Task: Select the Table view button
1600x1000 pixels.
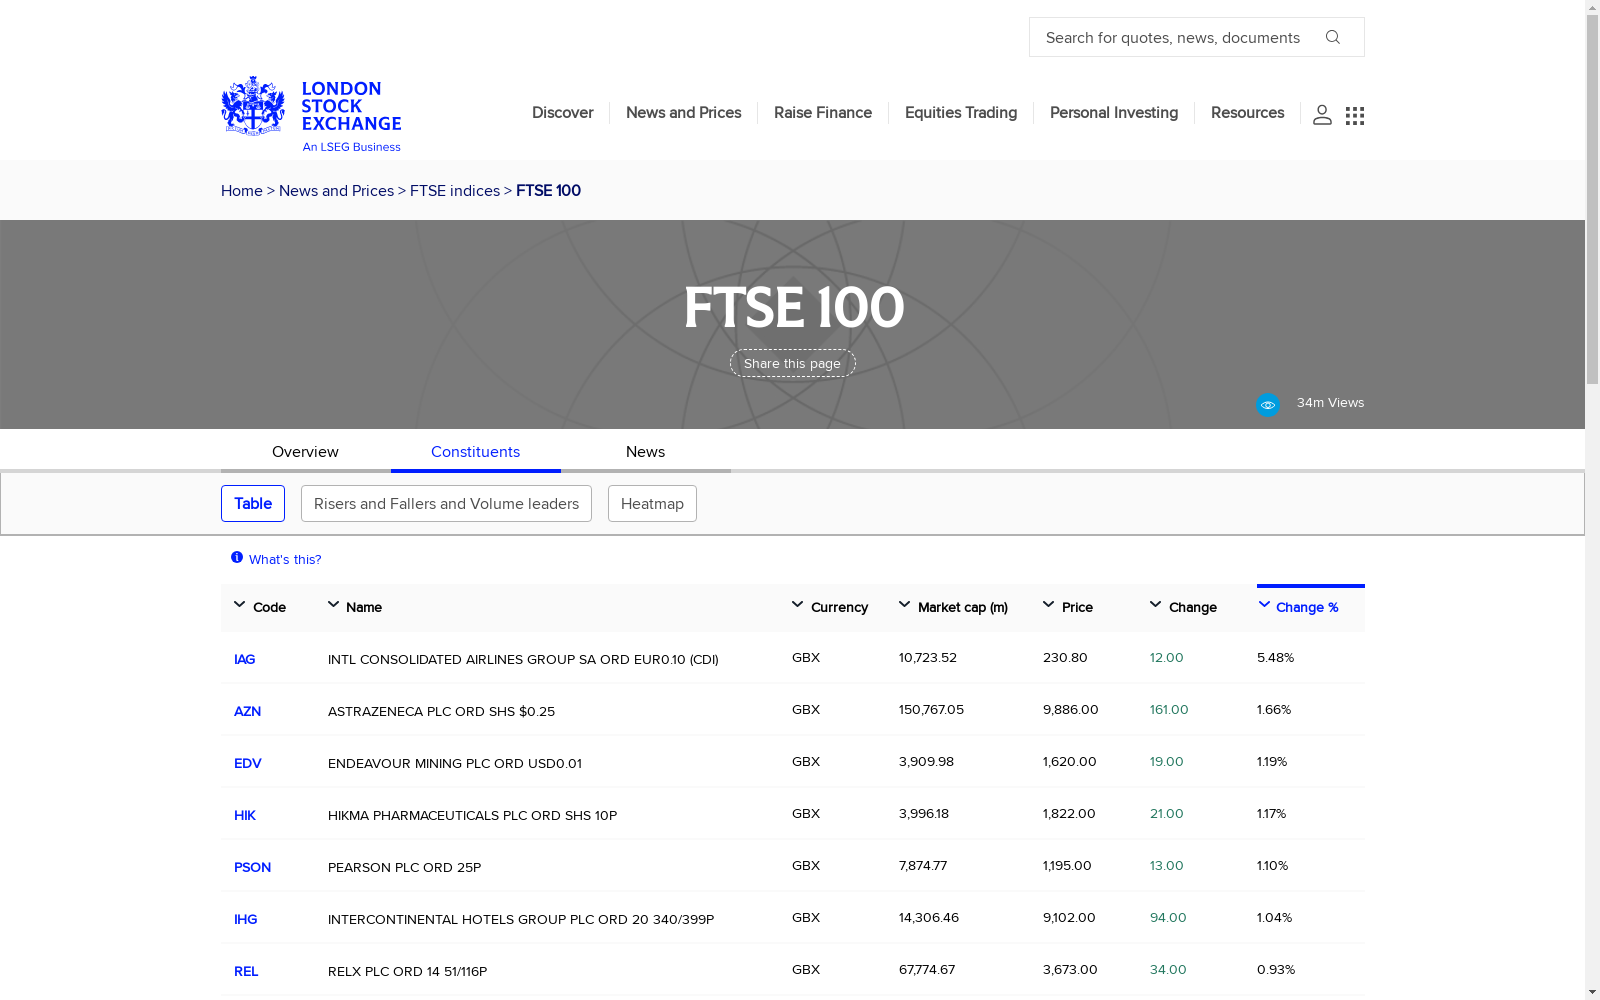Action: (x=253, y=504)
